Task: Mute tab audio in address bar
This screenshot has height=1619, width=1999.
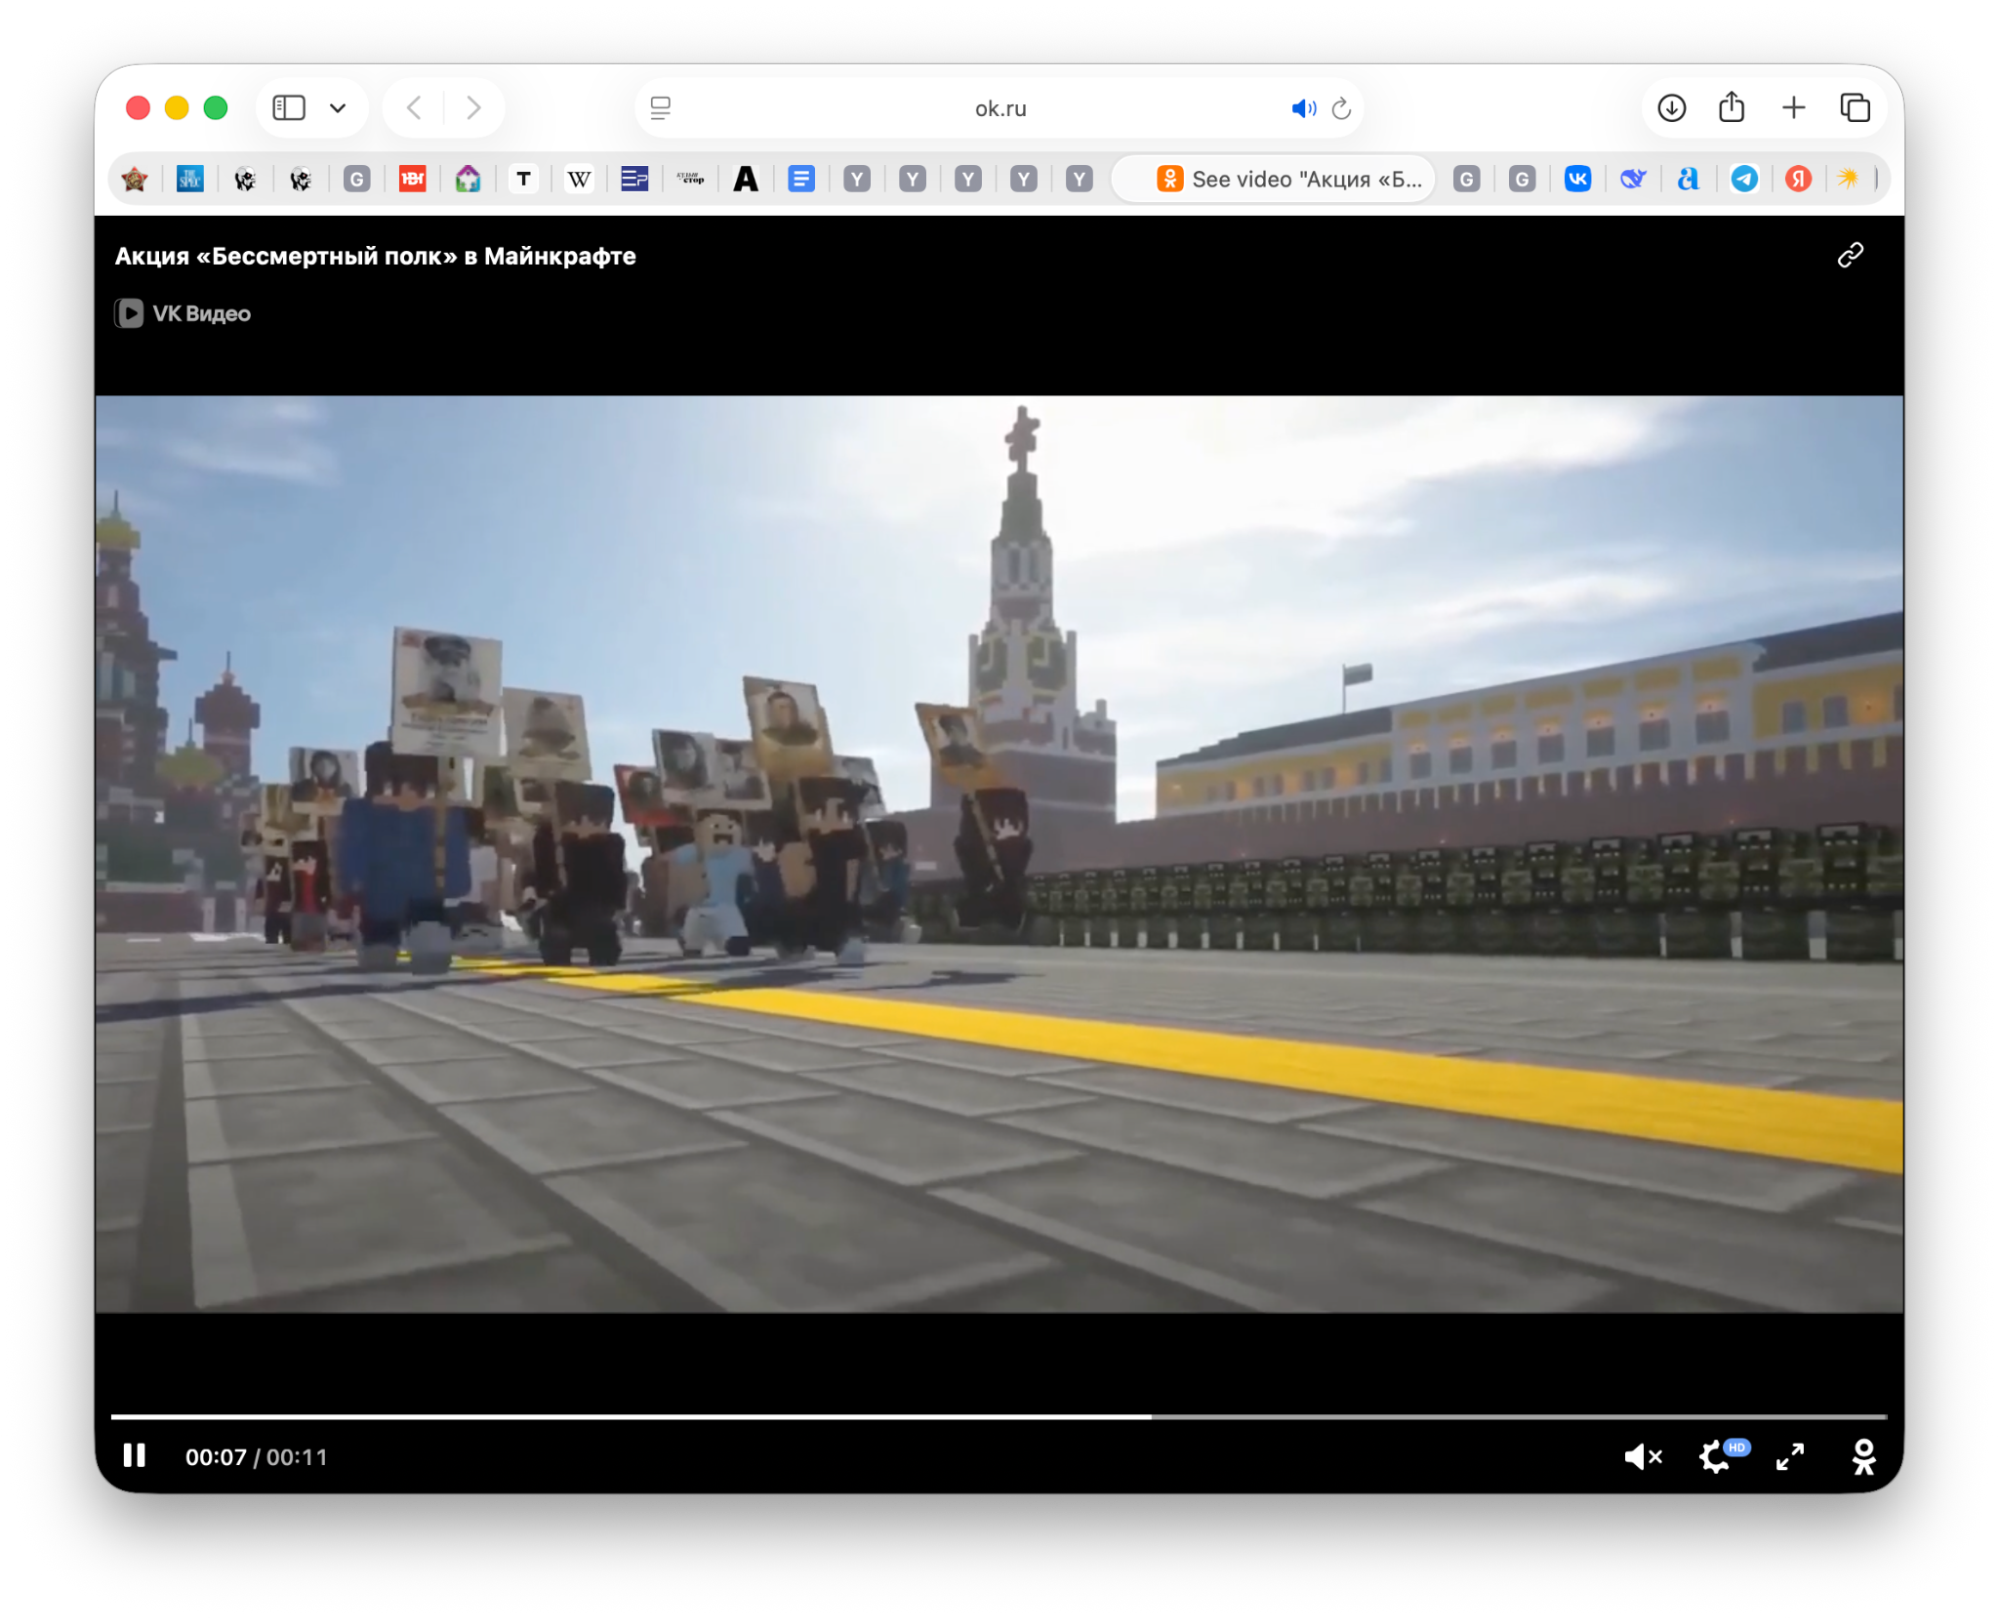Action: pyautogui.click(x=1303, y=108)
